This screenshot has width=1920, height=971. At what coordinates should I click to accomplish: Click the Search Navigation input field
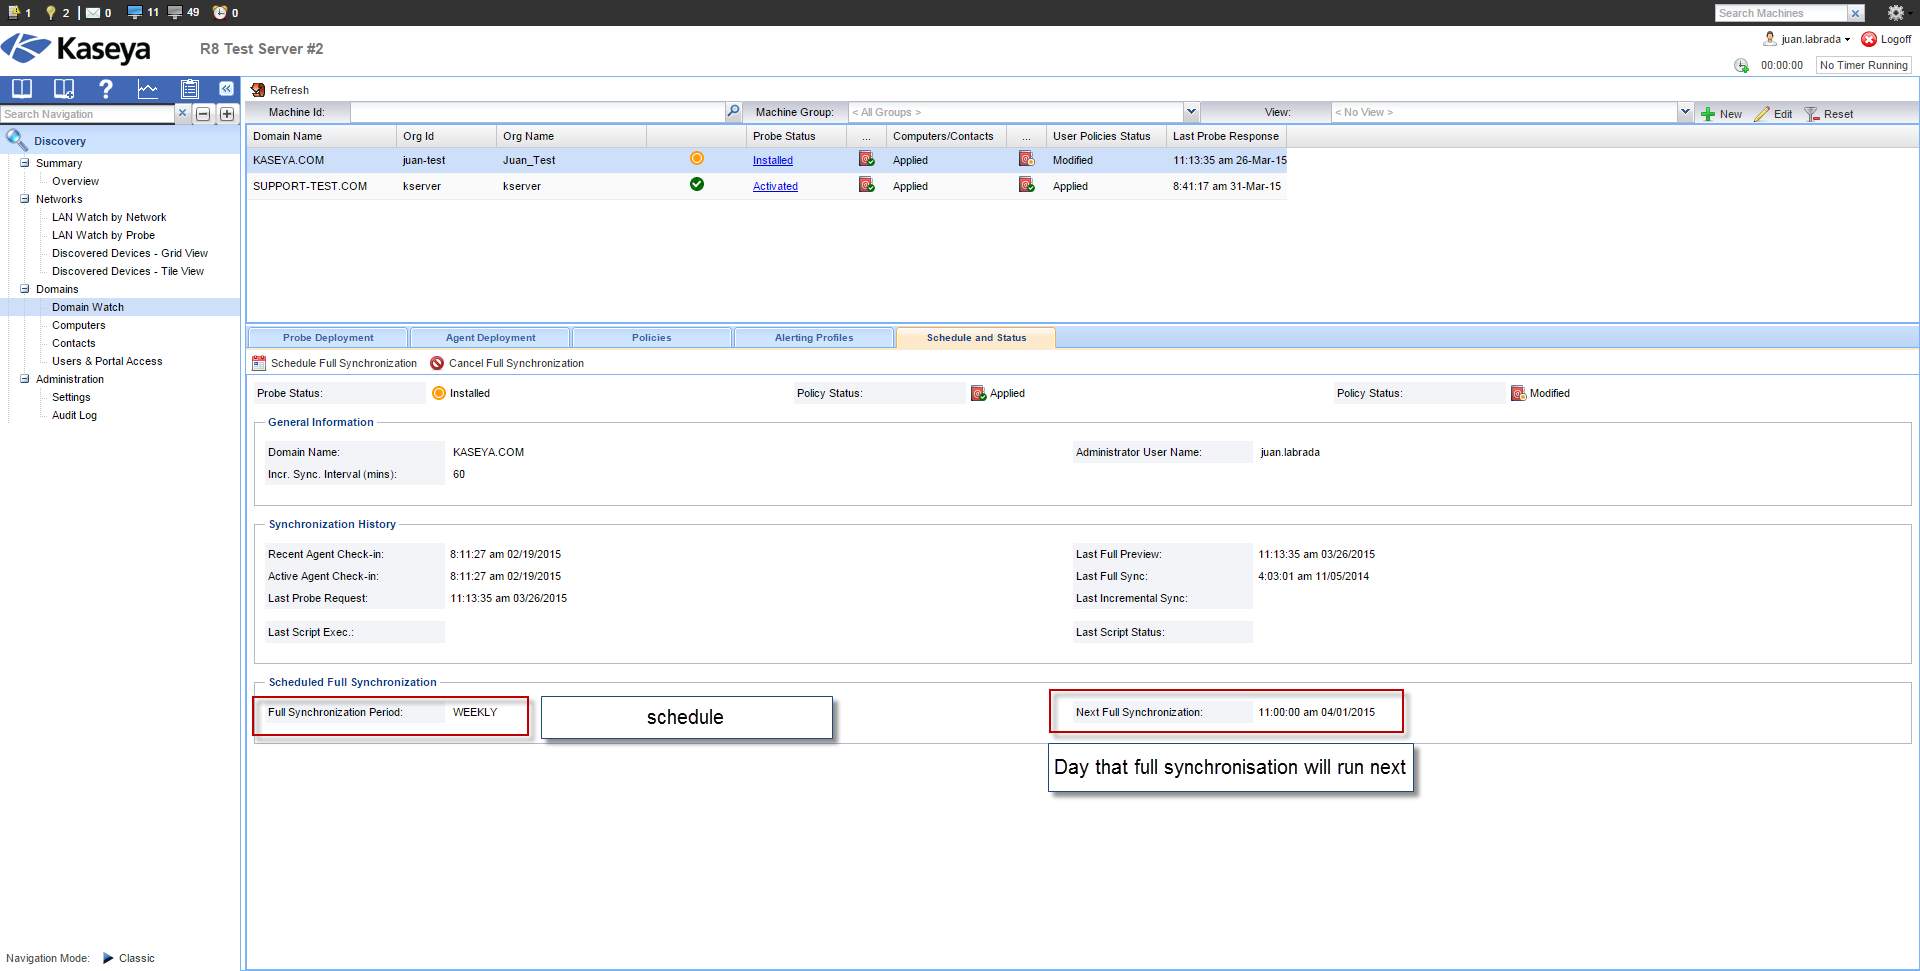87,114
